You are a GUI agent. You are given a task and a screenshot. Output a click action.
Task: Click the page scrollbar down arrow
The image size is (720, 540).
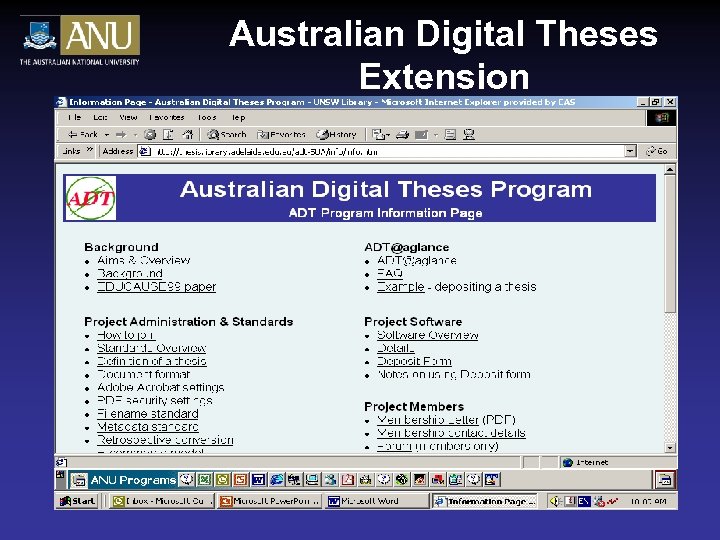pyautogui.click(x=670, y=447)
